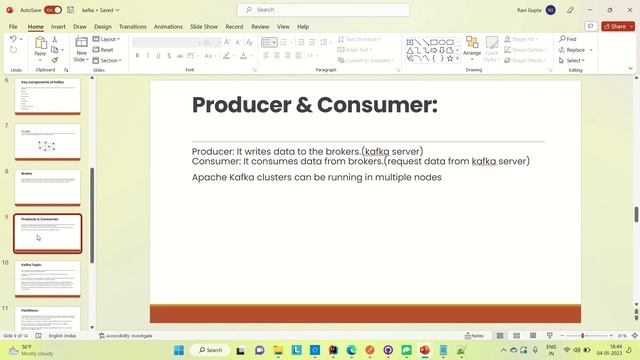Image resolution: width=640 pixels, height=360 pixels.
Task: Click the zoom out minus button
Action: (x=562, y=336)
